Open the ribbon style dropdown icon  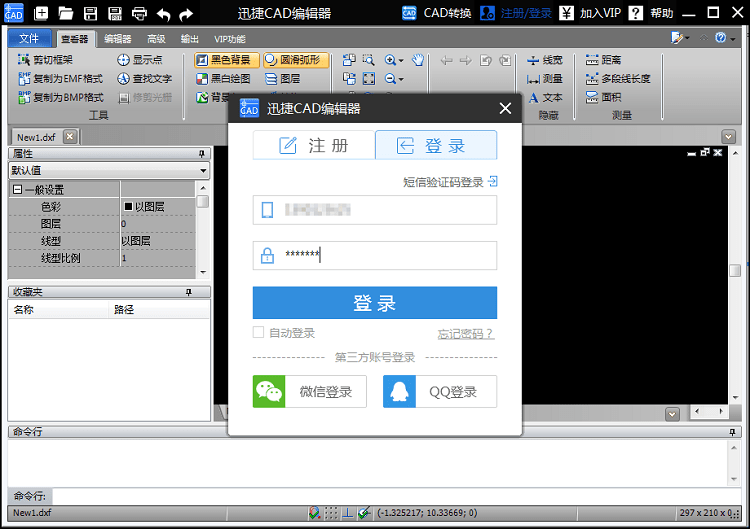[x=679, y=38]
